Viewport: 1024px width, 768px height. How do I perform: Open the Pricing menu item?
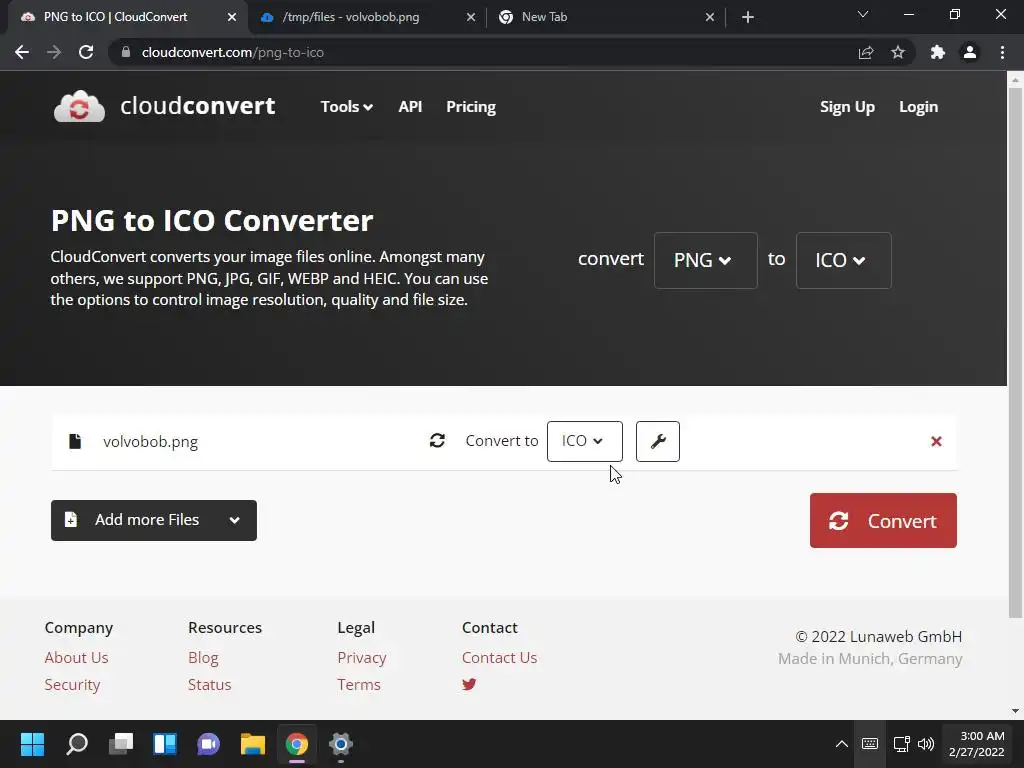pos(471,107)
